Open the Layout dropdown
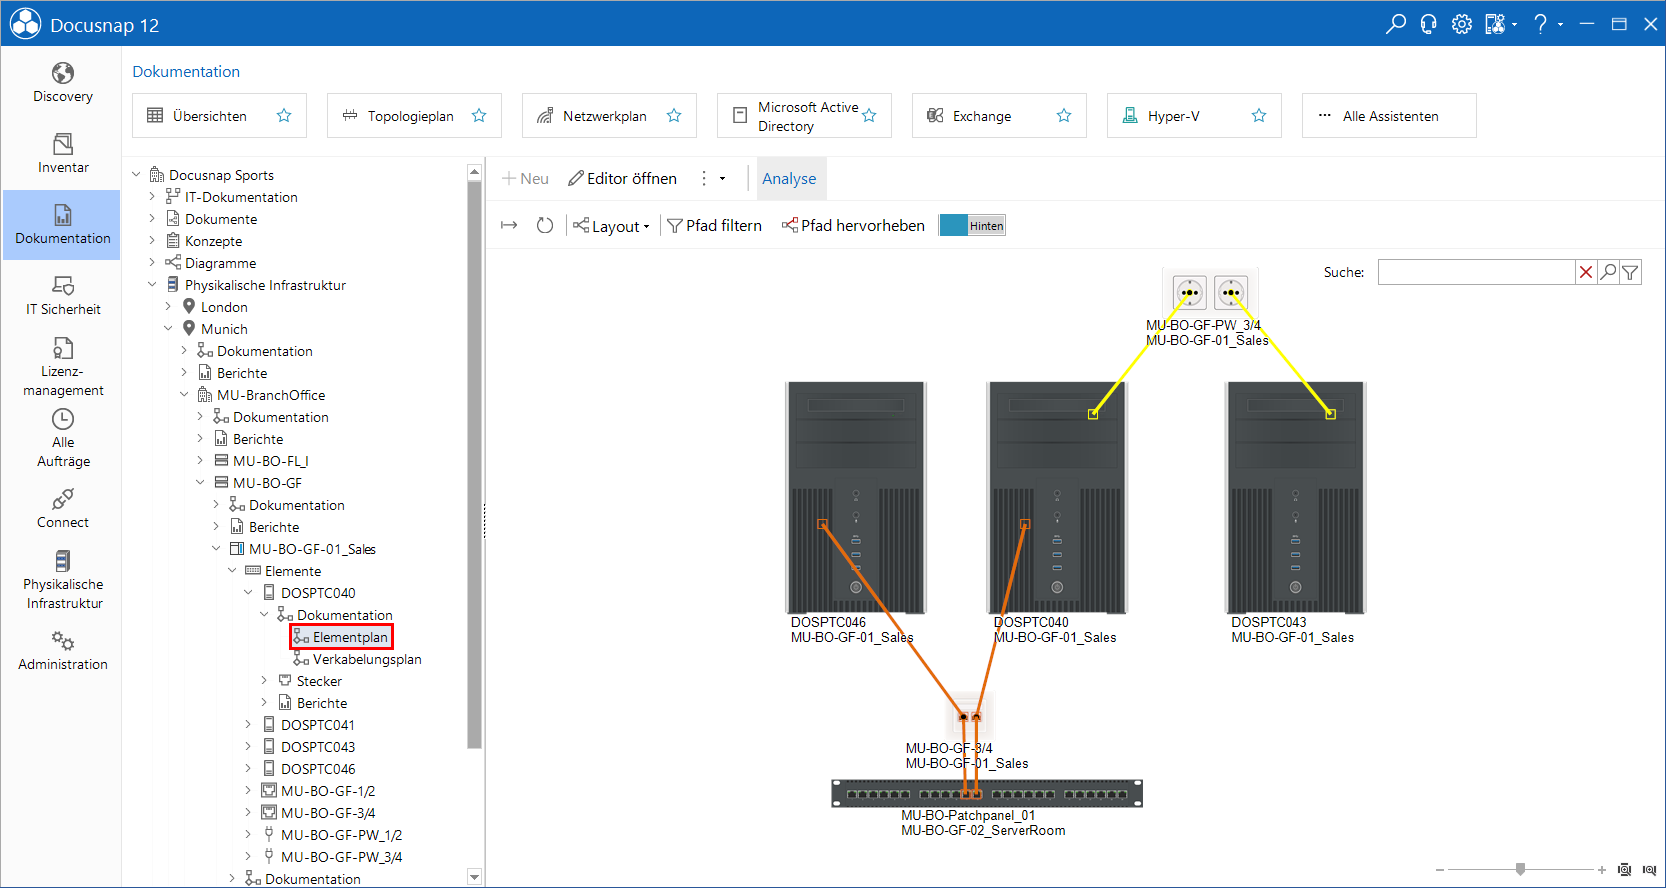This screenshot has height=888, width=1666. click(x=611, y=226)
